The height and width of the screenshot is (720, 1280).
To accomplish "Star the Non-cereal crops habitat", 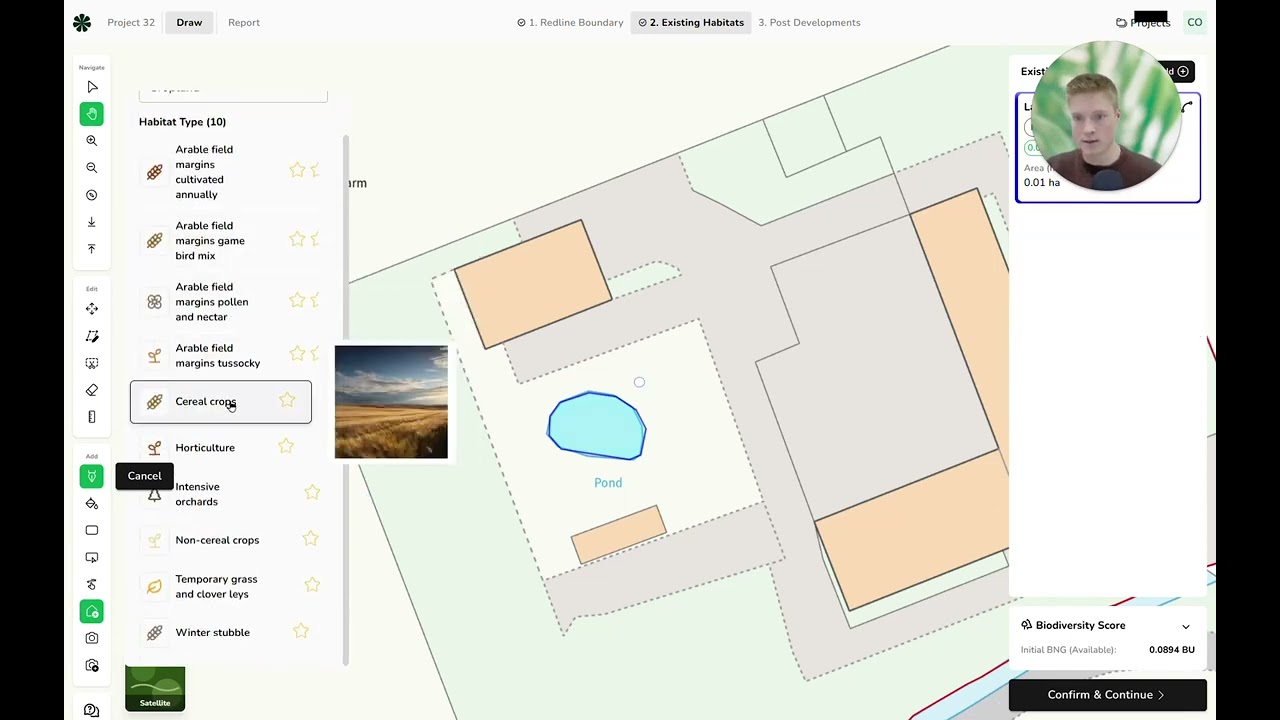I will click(x=311, y=539).
